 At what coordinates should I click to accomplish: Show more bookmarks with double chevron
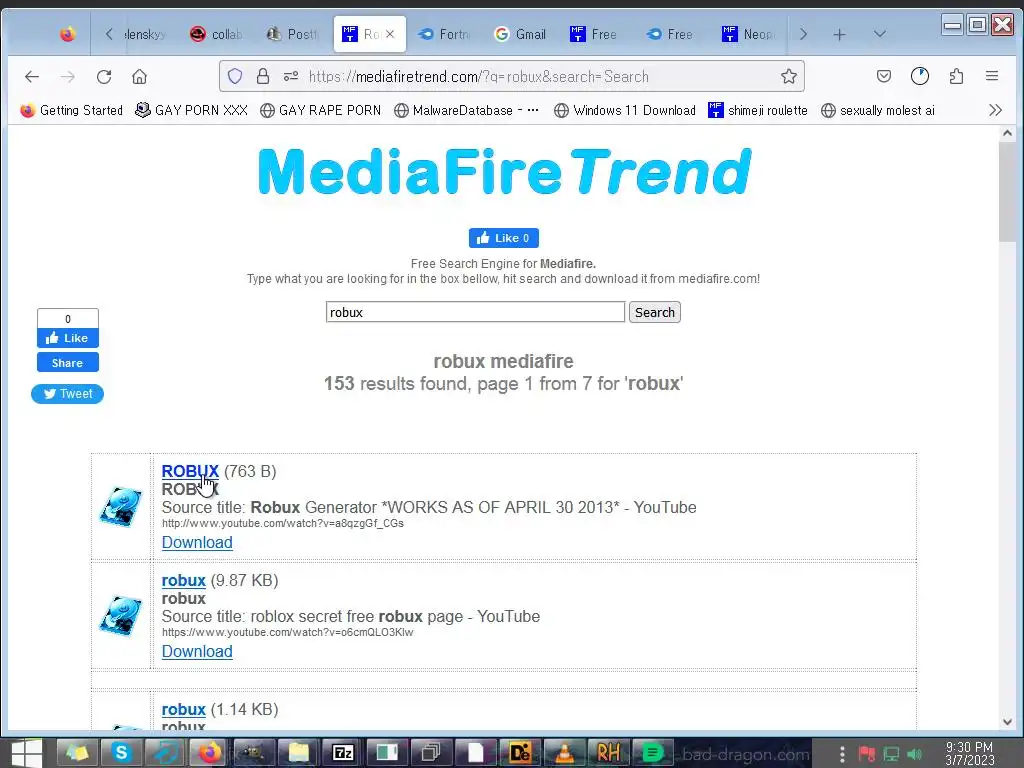[x=995, y=110]
